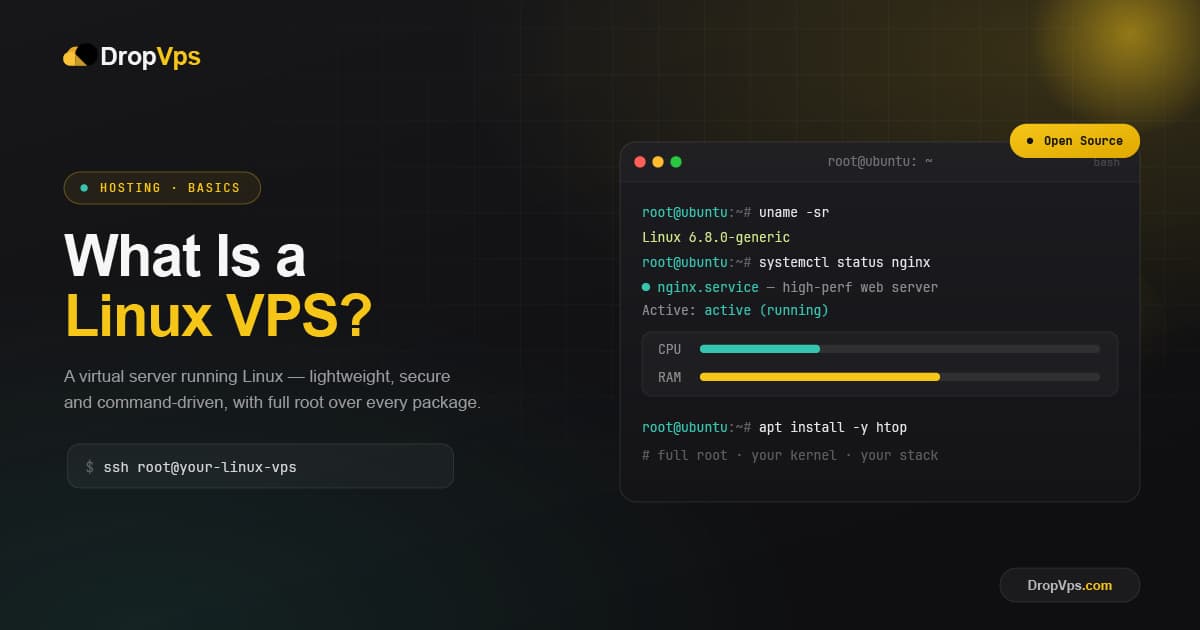Click the DropVps brand name text

coord(151,57)
